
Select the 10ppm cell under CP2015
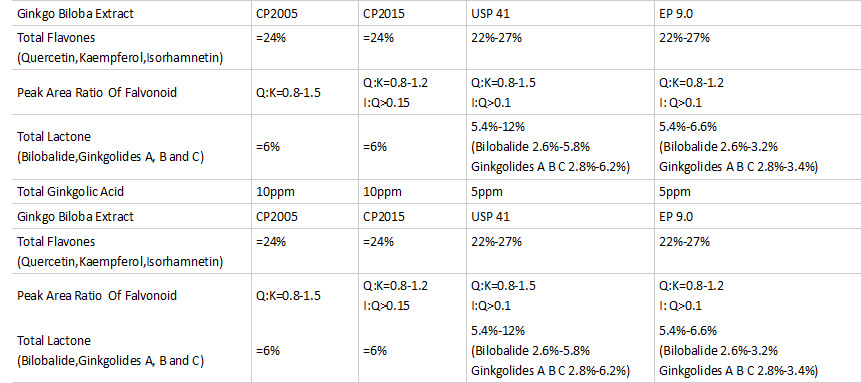(x=382, y=192)
